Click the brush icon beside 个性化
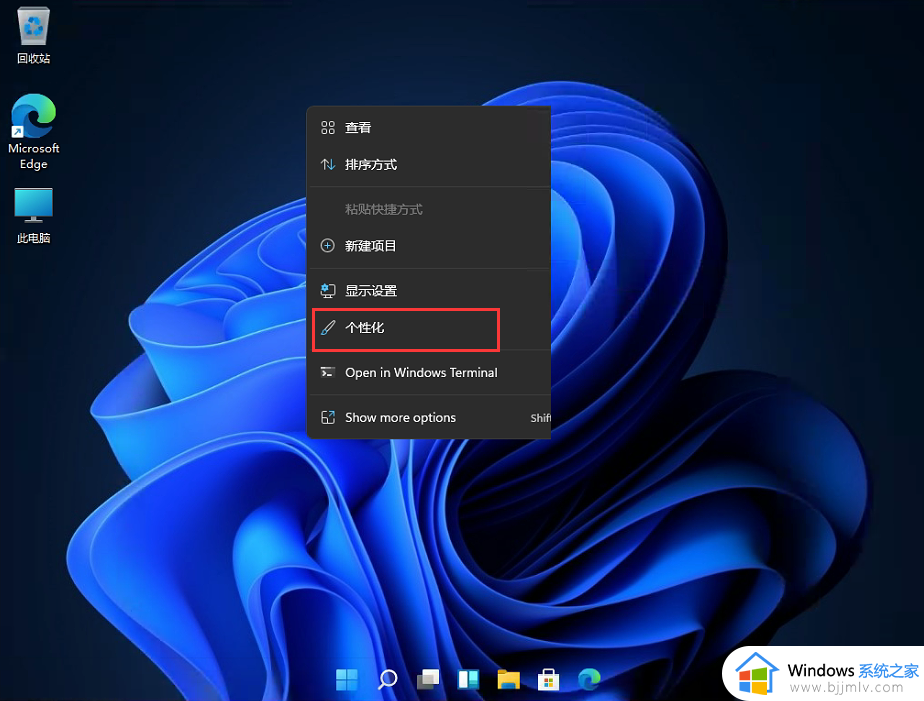Screen dimensions: 924x701 [x=328, y=328]
